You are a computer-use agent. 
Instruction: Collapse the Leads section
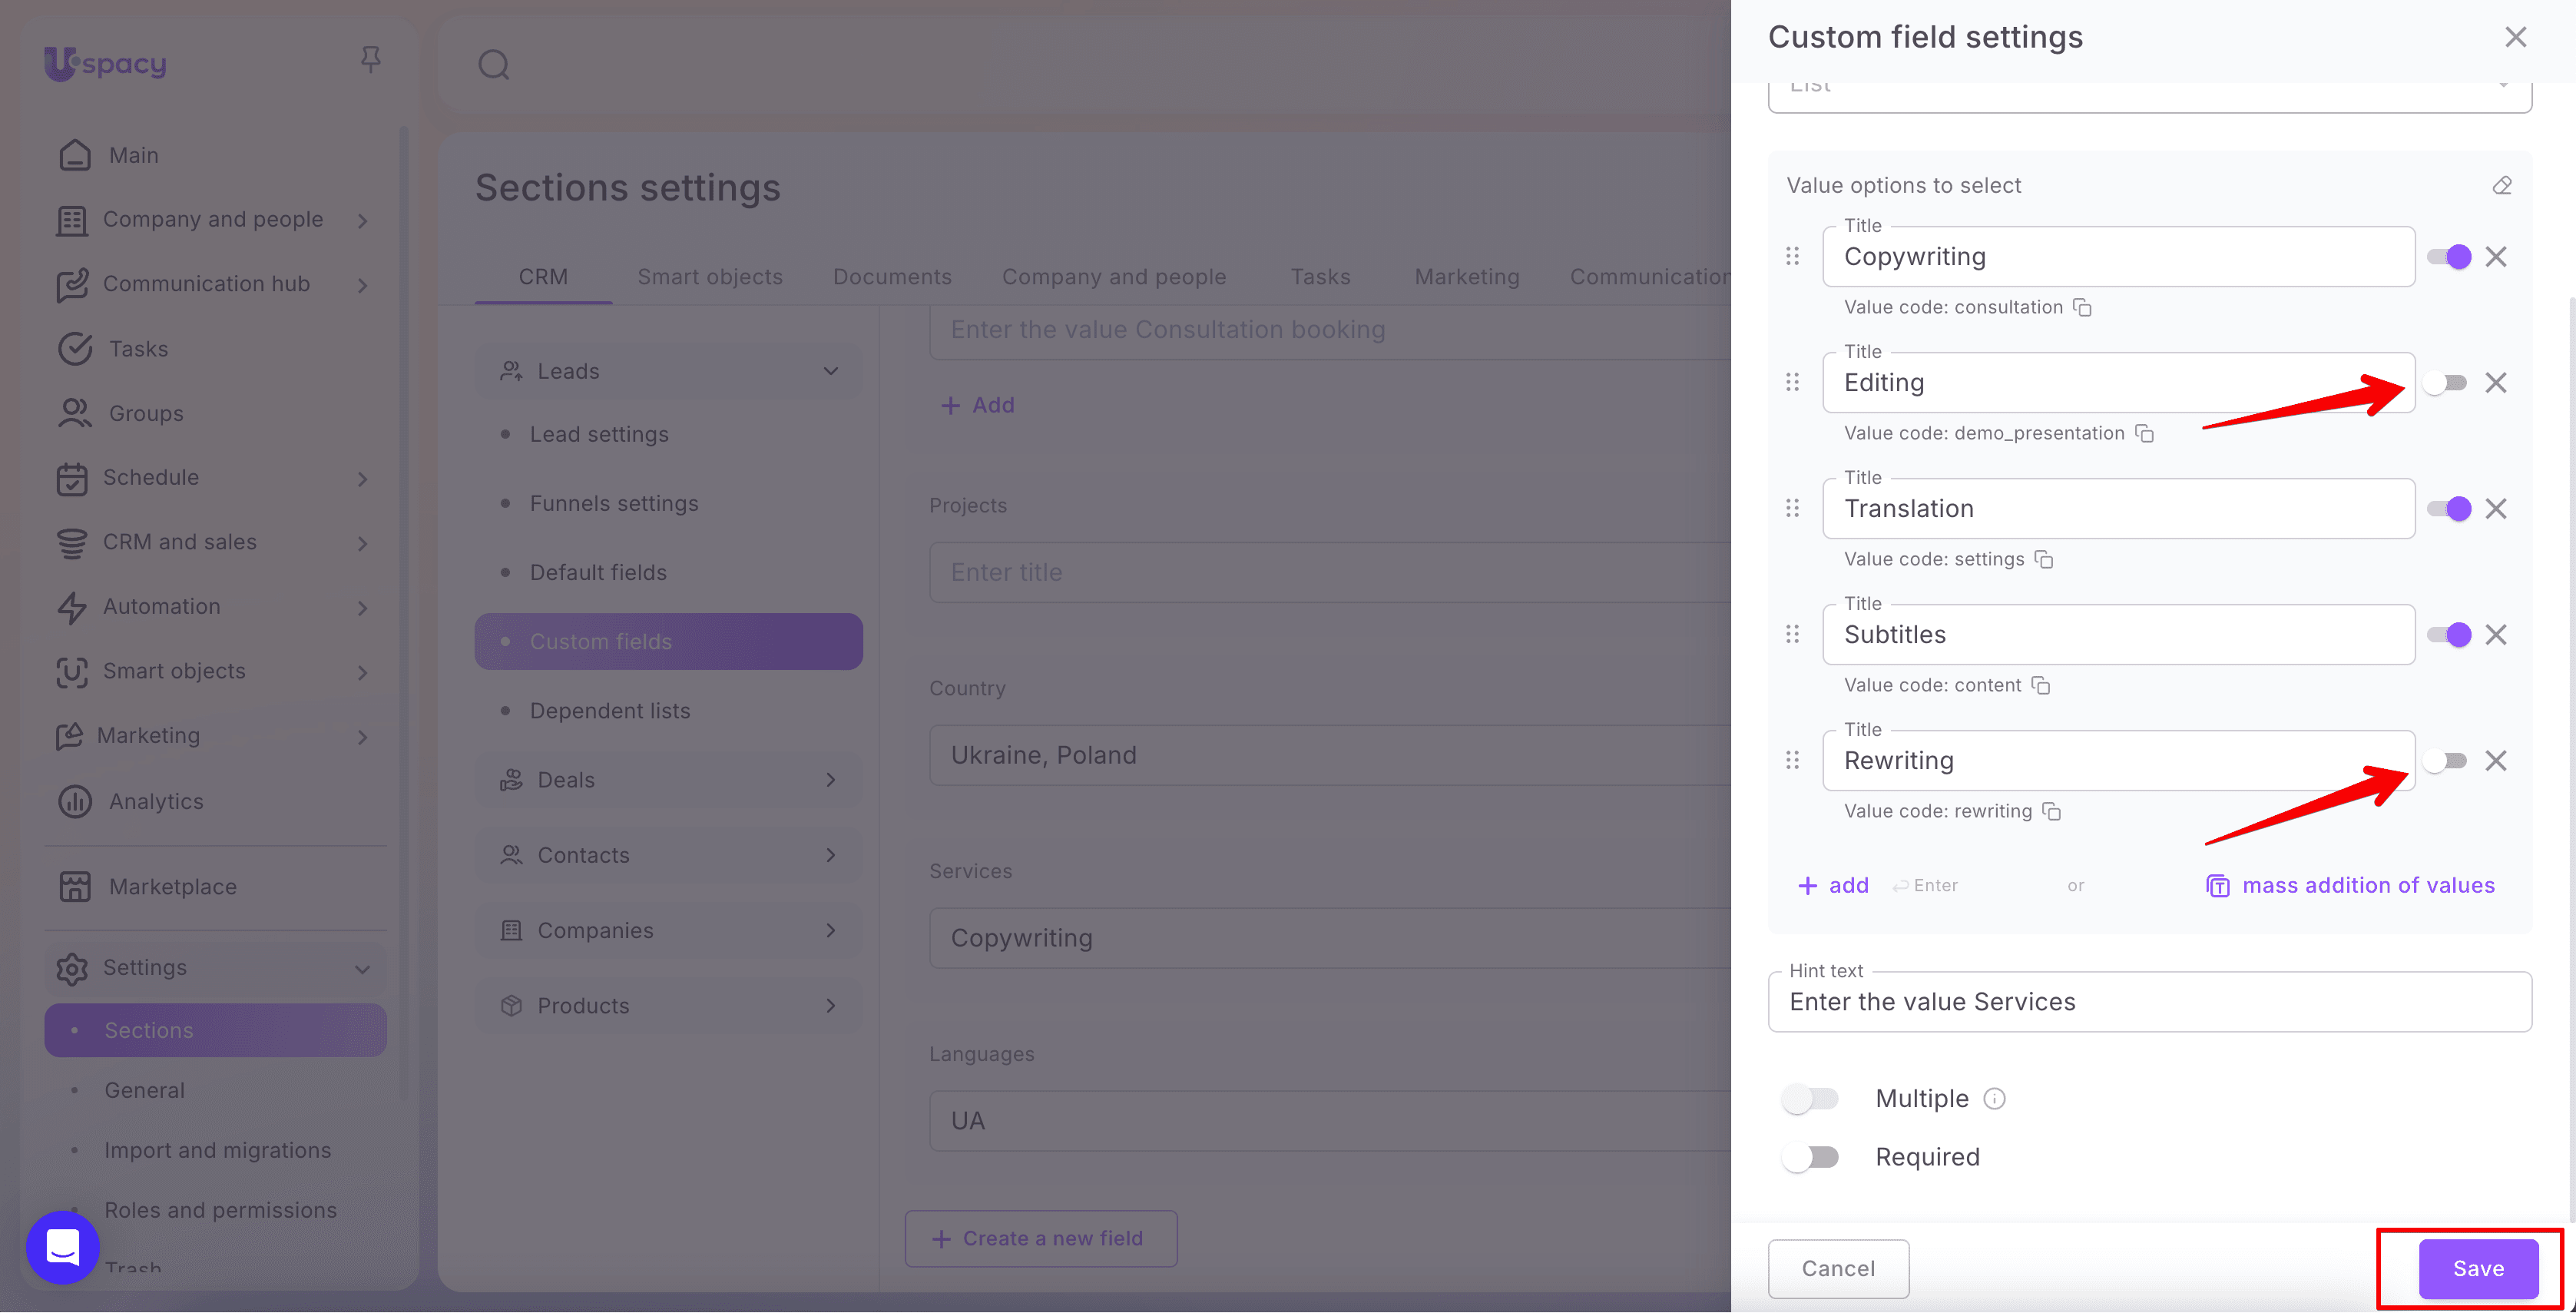tap(830, 371)
